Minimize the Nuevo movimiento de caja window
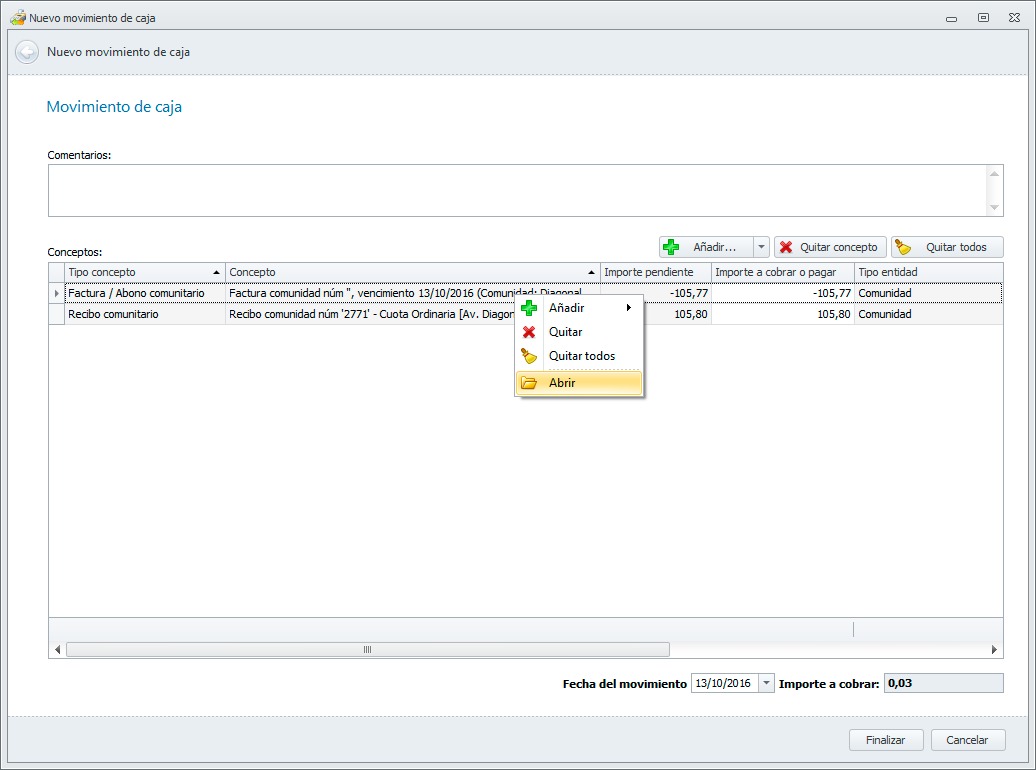 (951, 19)
